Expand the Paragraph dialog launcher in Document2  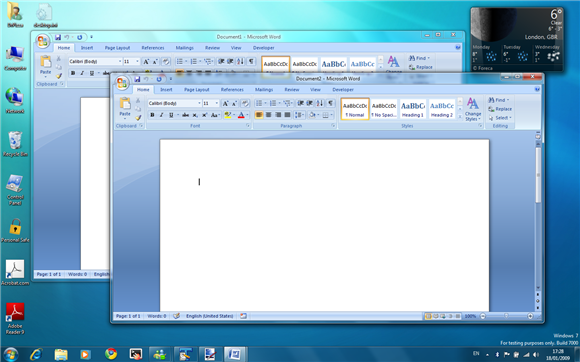(333, 126)
